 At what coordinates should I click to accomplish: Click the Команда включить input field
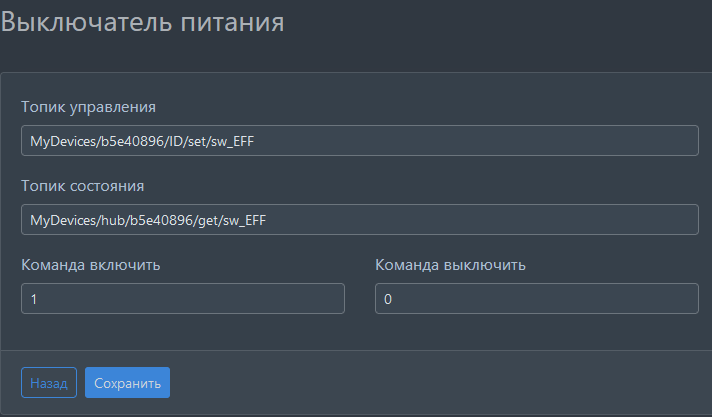[182, 299]
